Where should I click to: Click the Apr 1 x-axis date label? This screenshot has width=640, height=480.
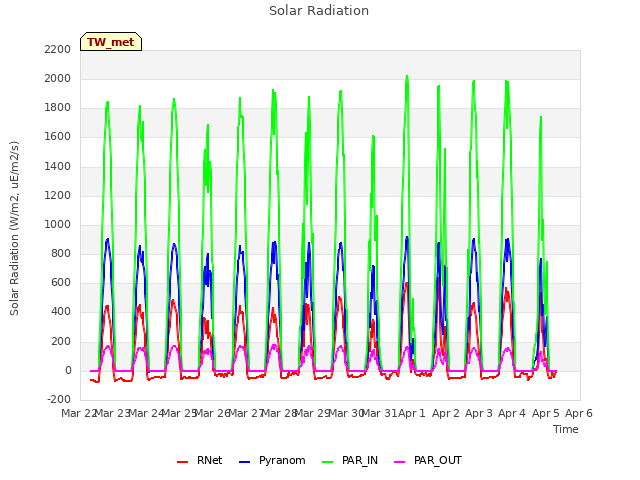412,413
